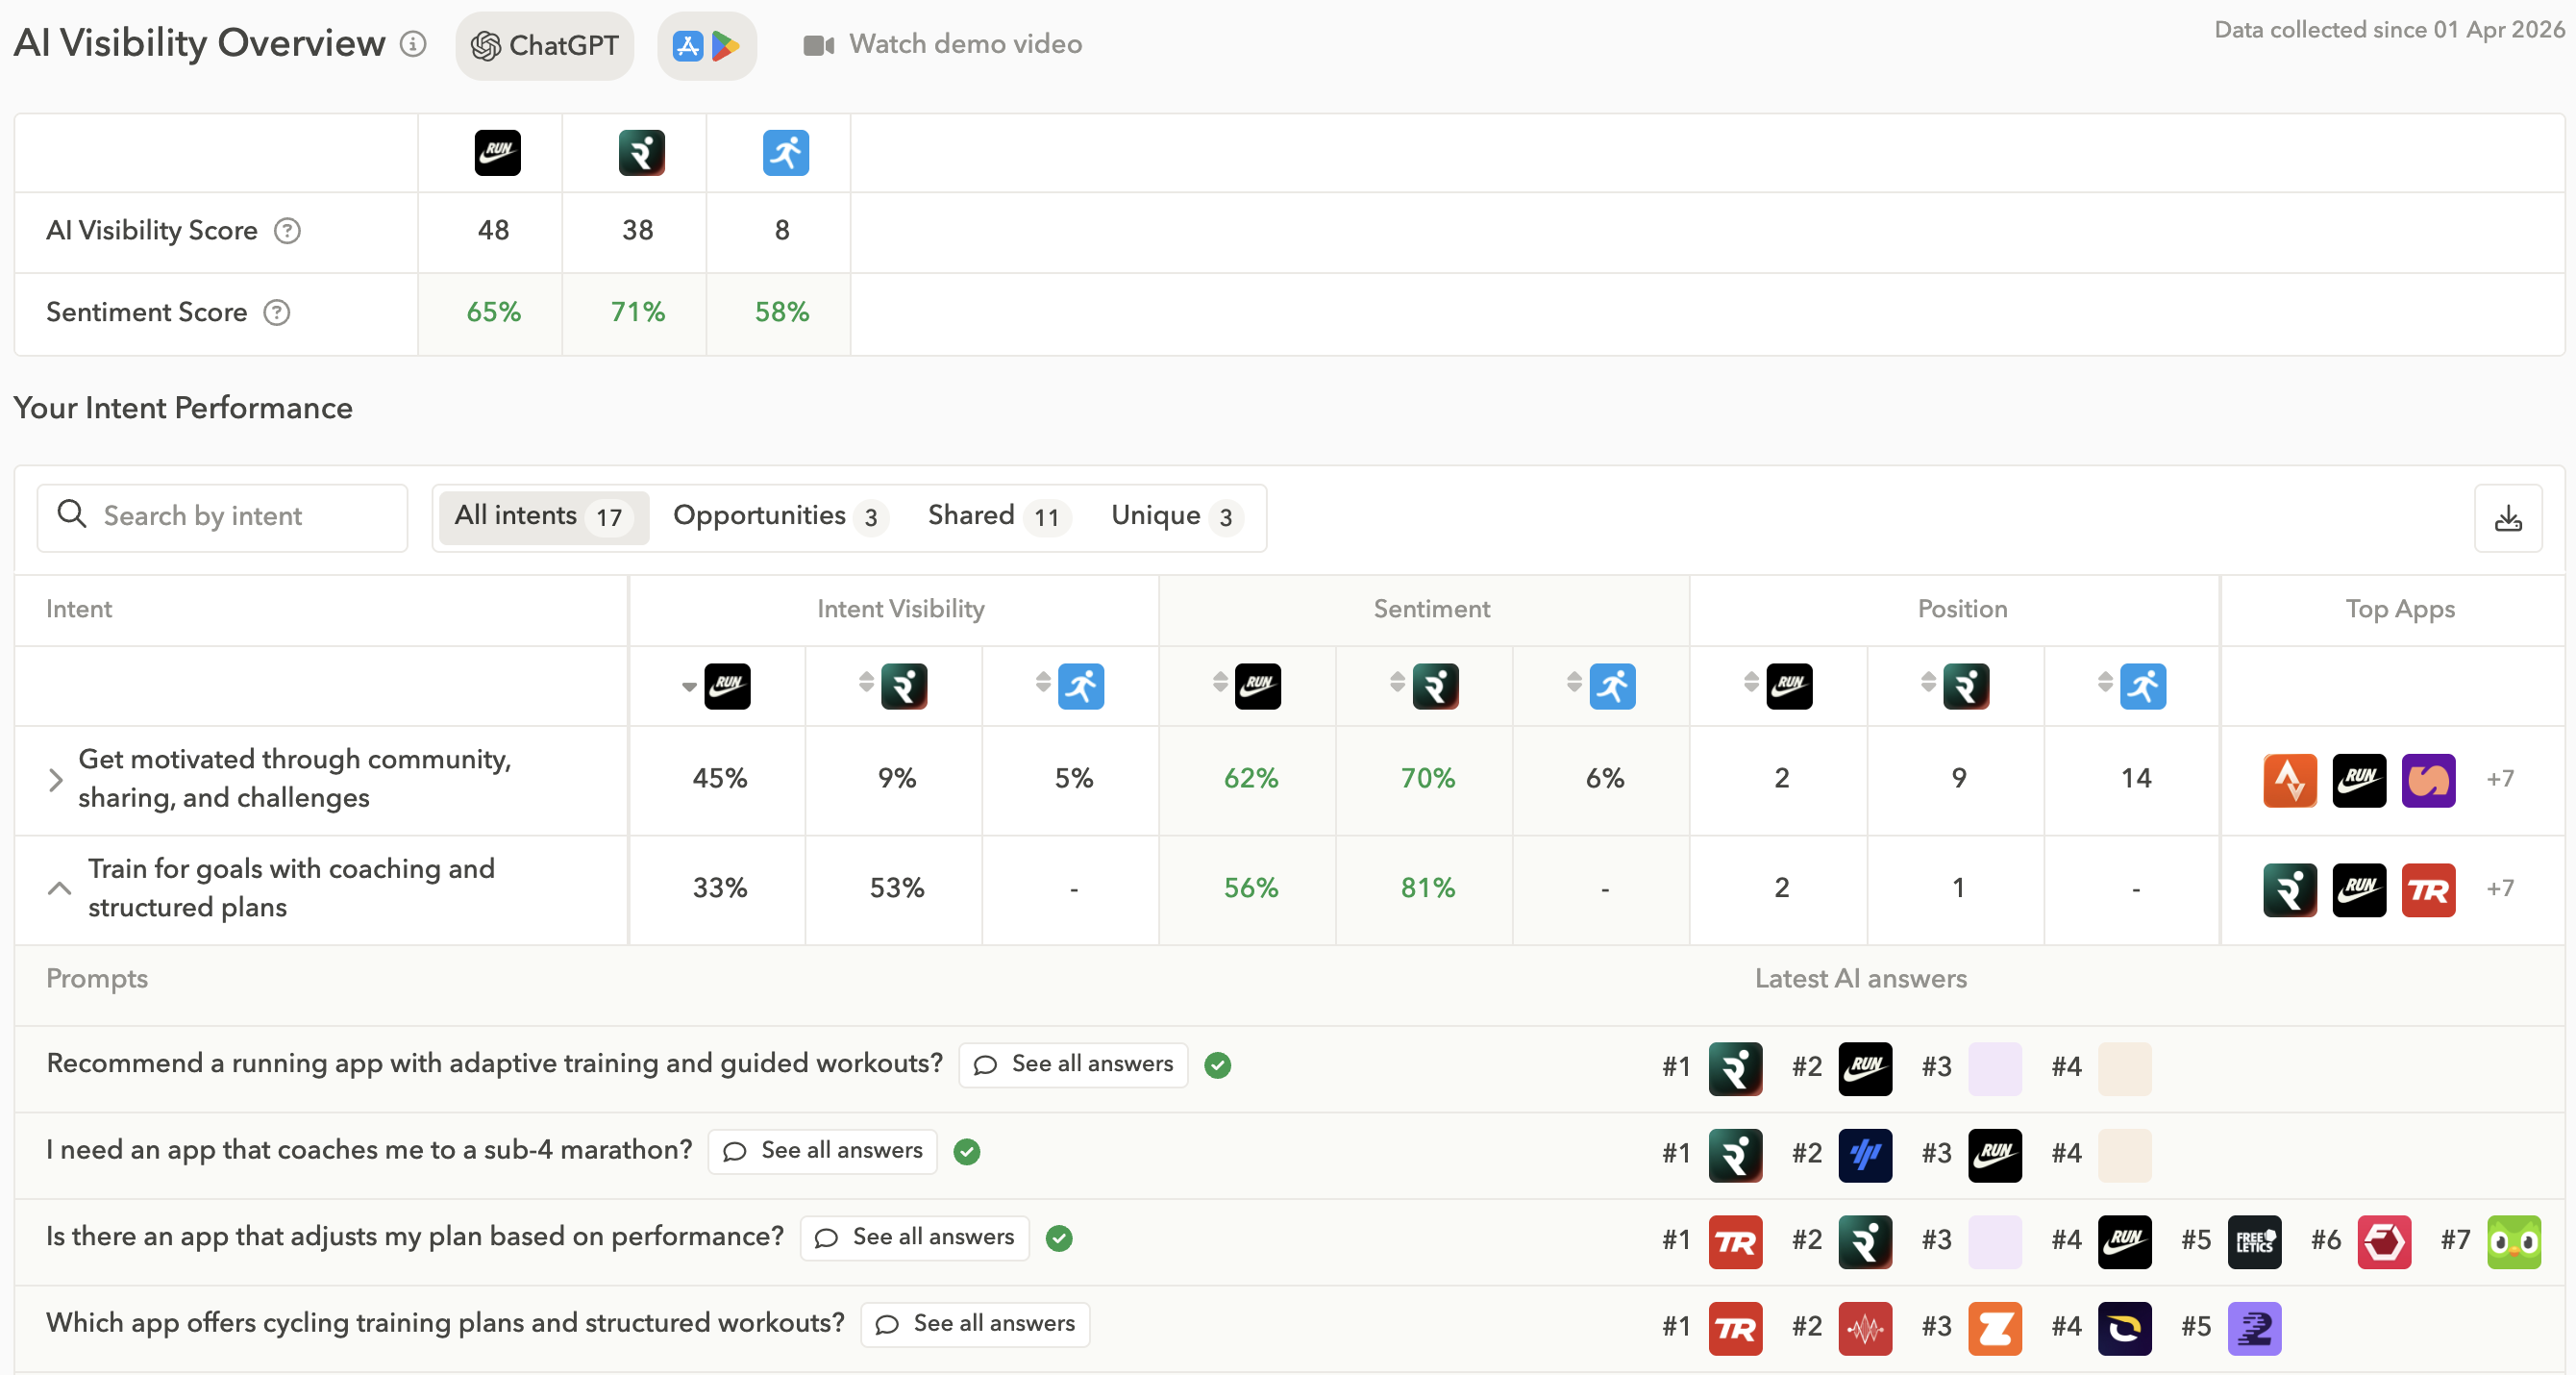This screenshot has width=2576, height=1375.
Task: Click the 81% sentiment cell in Train for goals row
Action: pyautogui.click(x=1427, y=889)
